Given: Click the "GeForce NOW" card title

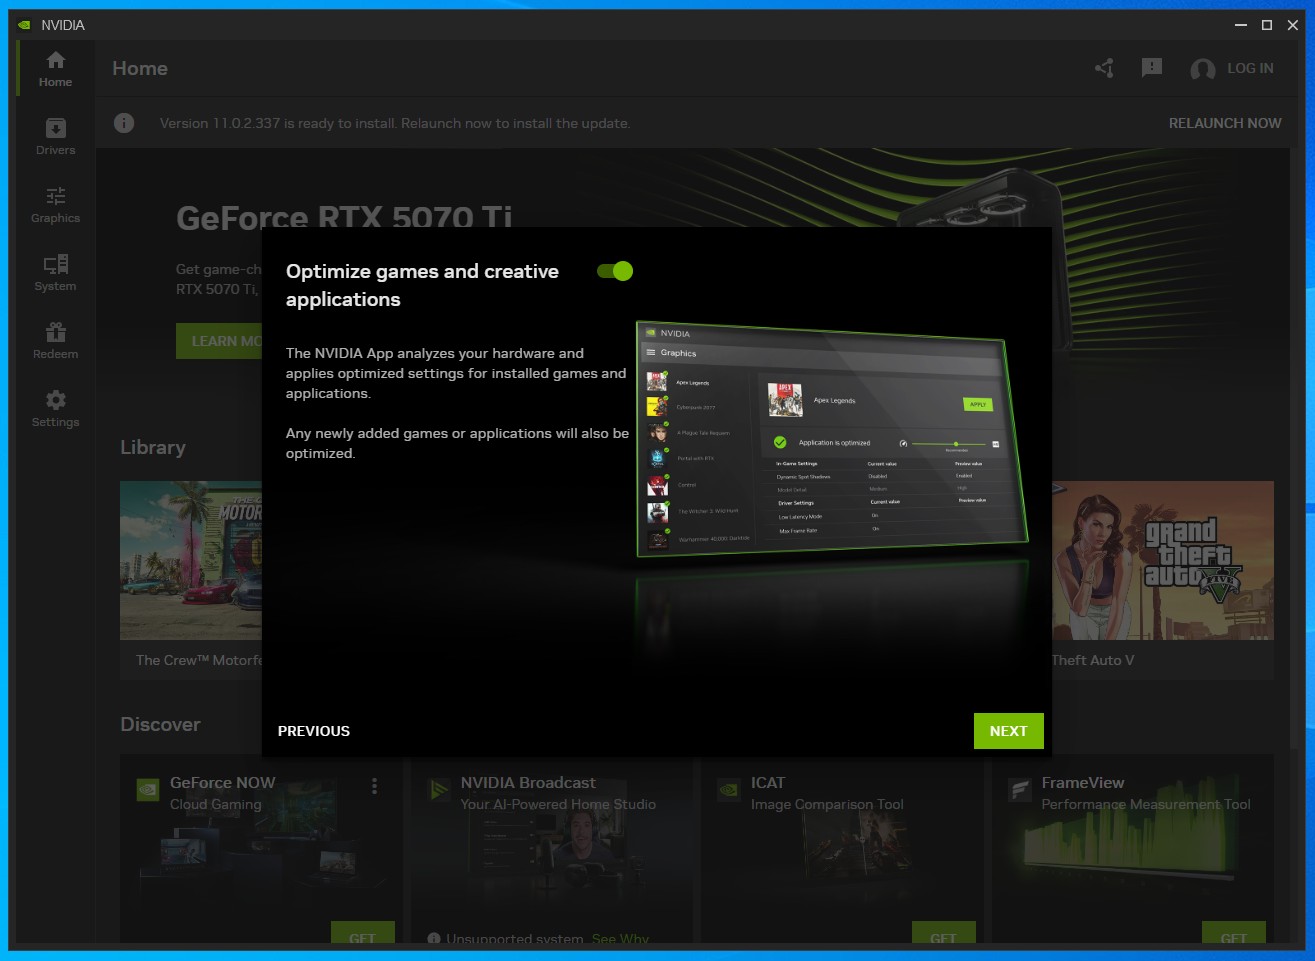Looking at the screenshot, I should pyautogui.click(x=222, y=783).
